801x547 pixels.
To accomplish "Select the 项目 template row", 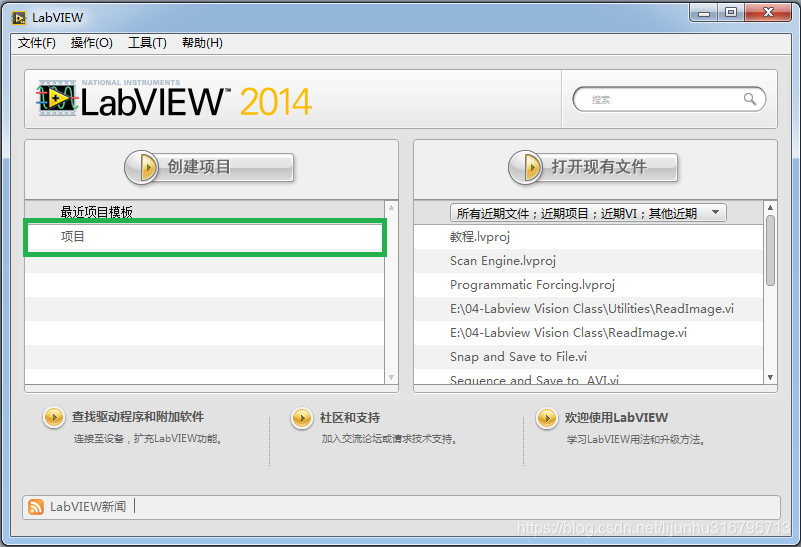I will pyautogui.click(x=205, y=237).
